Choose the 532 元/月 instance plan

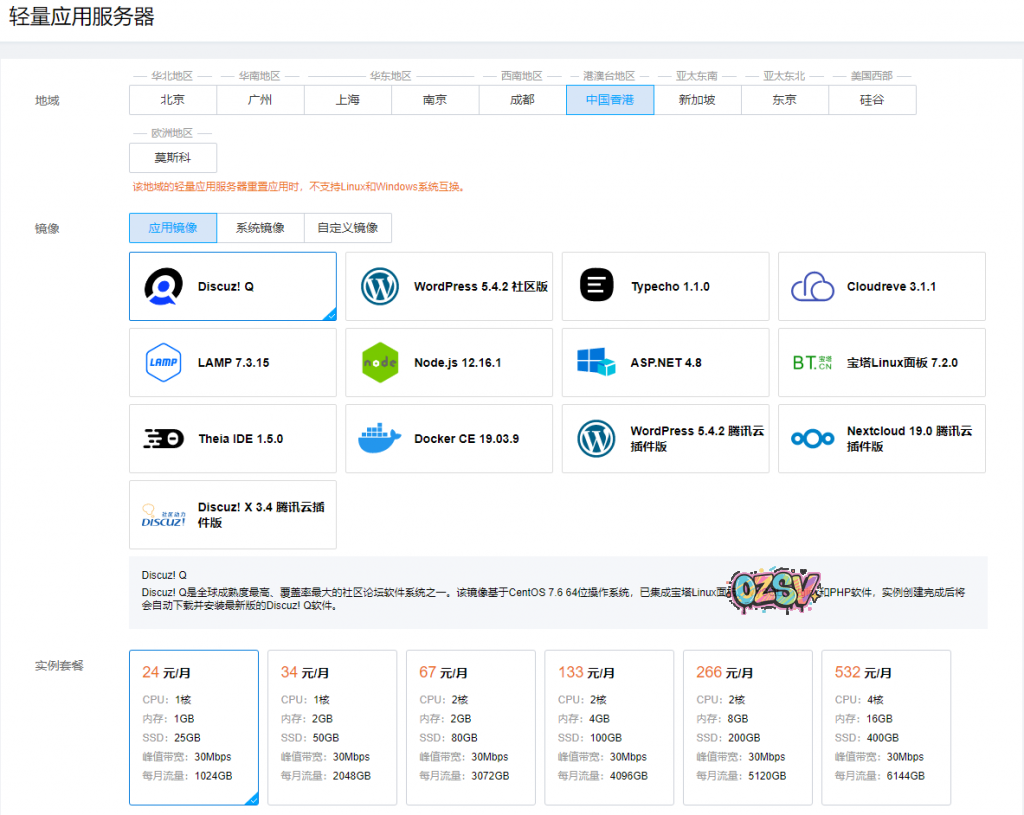click(885, 727)
